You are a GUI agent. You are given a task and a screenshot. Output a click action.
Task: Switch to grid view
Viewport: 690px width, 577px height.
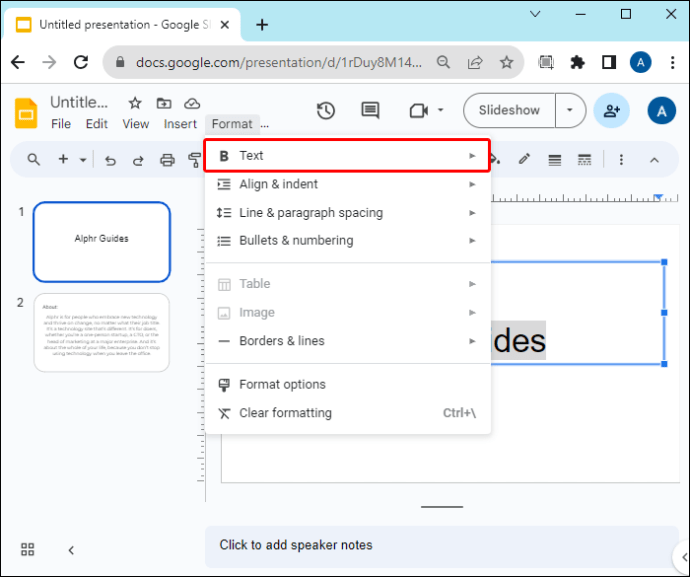click(x=27, y=549)
